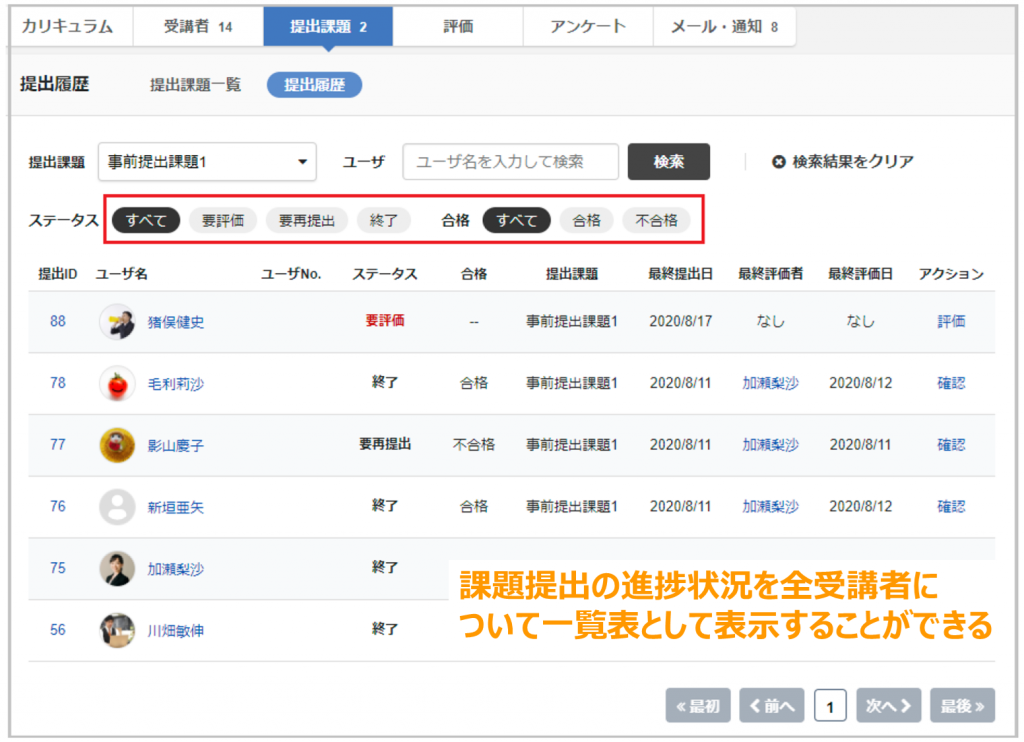Image resolution: width=1024 pixels, height=742 pixels.
Task: Click the ユーザ名 search input field
Action: click(x=510, y=162)
